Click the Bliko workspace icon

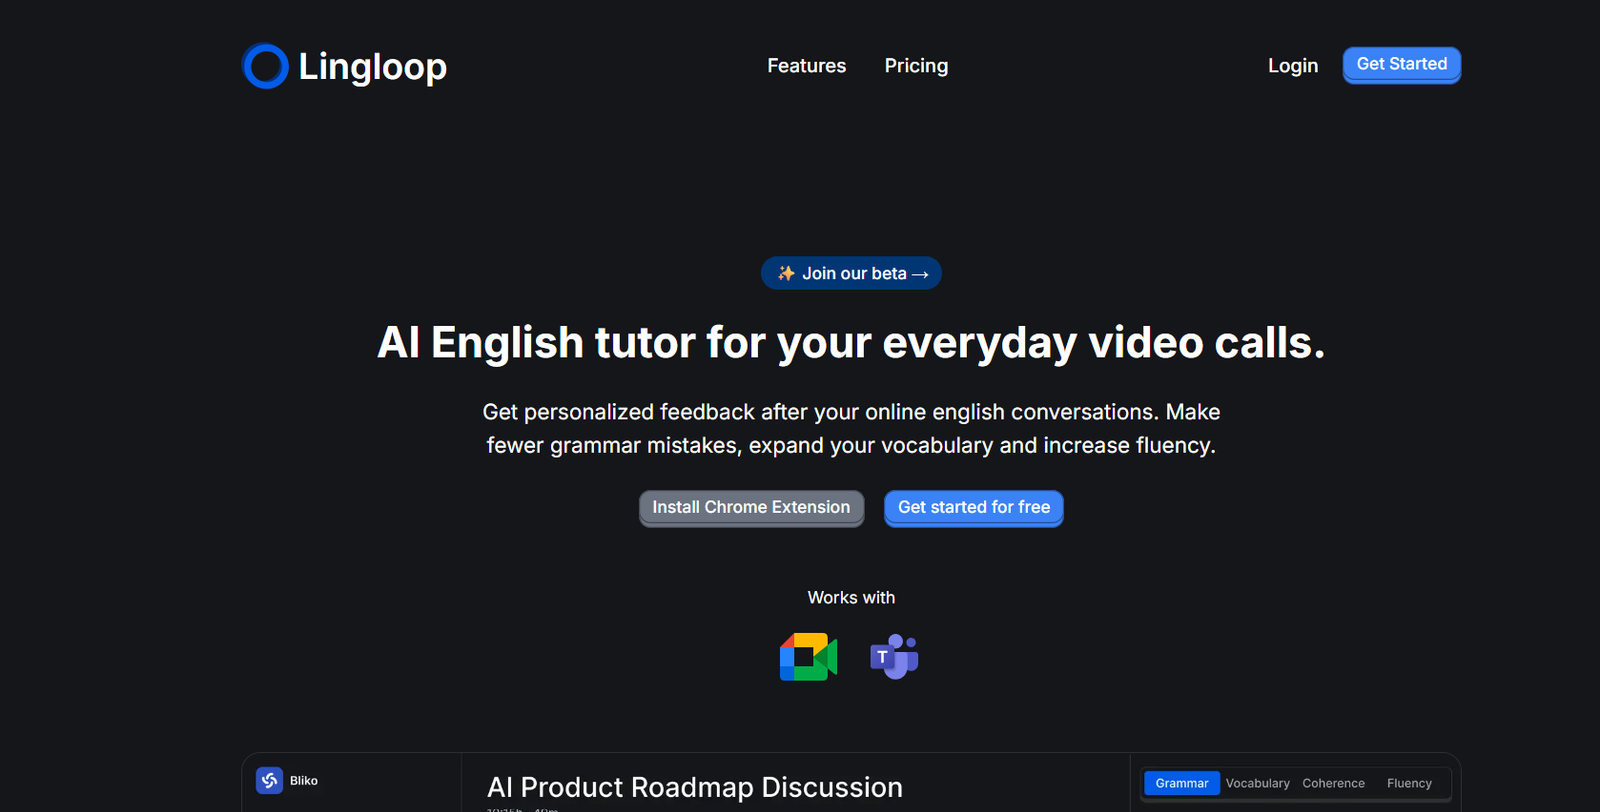tap(269, 780)
